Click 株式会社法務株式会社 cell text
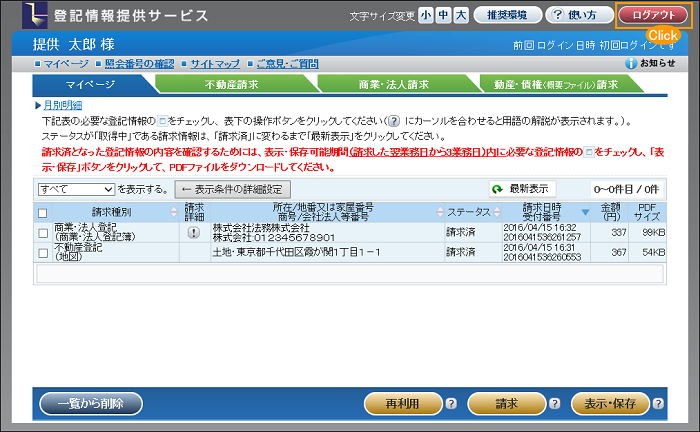The image size is (700, 432). click(261, 228)
